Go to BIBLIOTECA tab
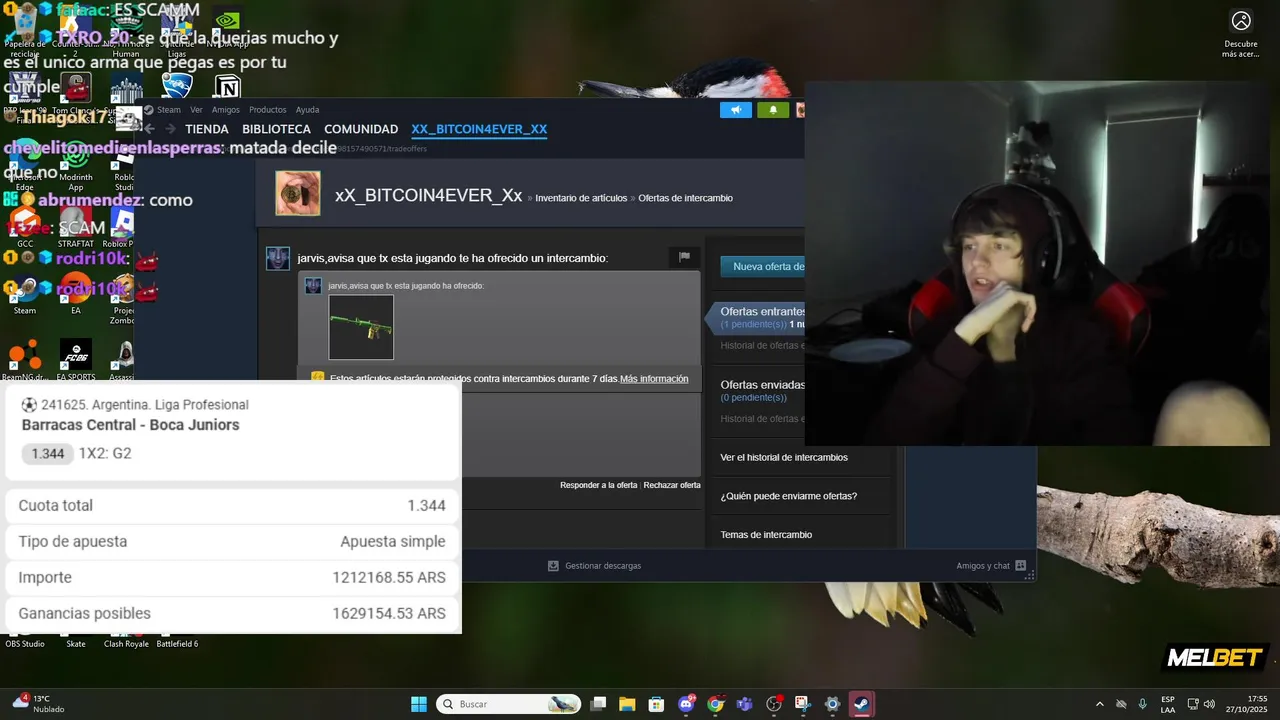The width and height of the screenshot is (1280, 720). coord(276,129)
